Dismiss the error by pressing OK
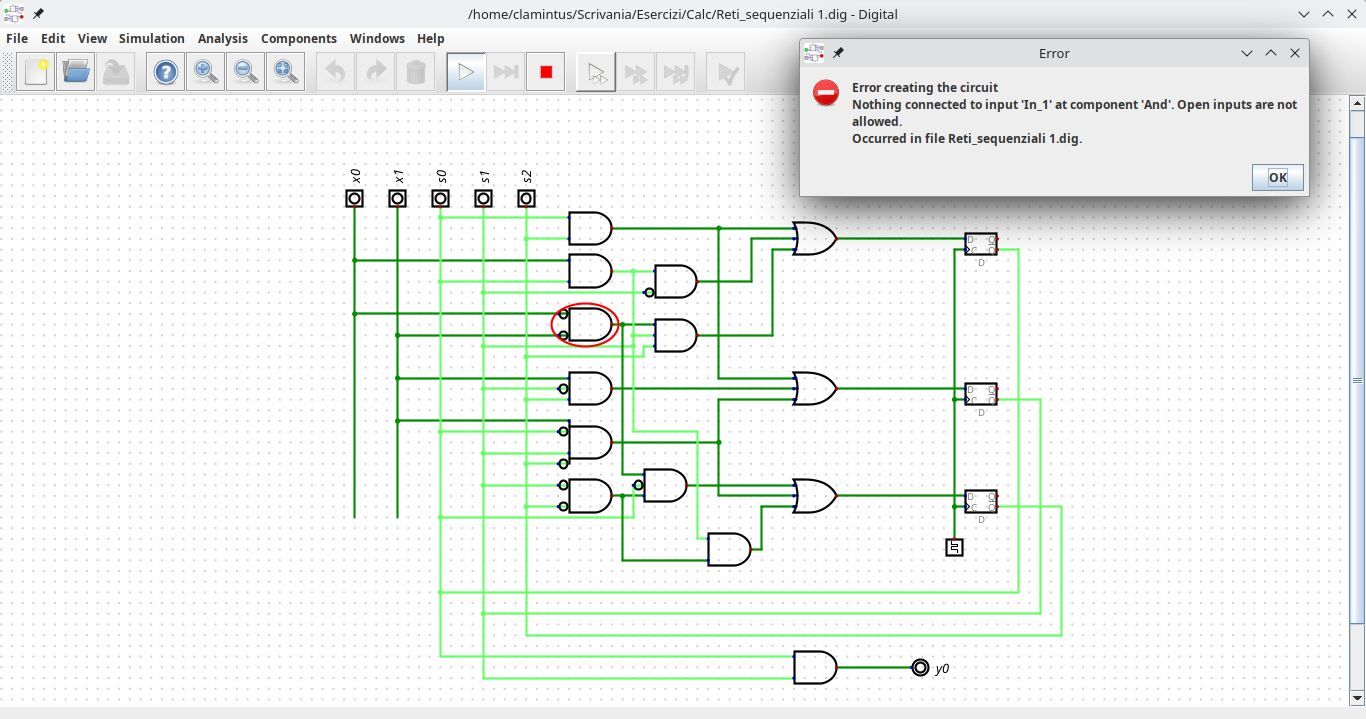Viewport: 1366px width, 719px height. click(x=1277, y=176)
